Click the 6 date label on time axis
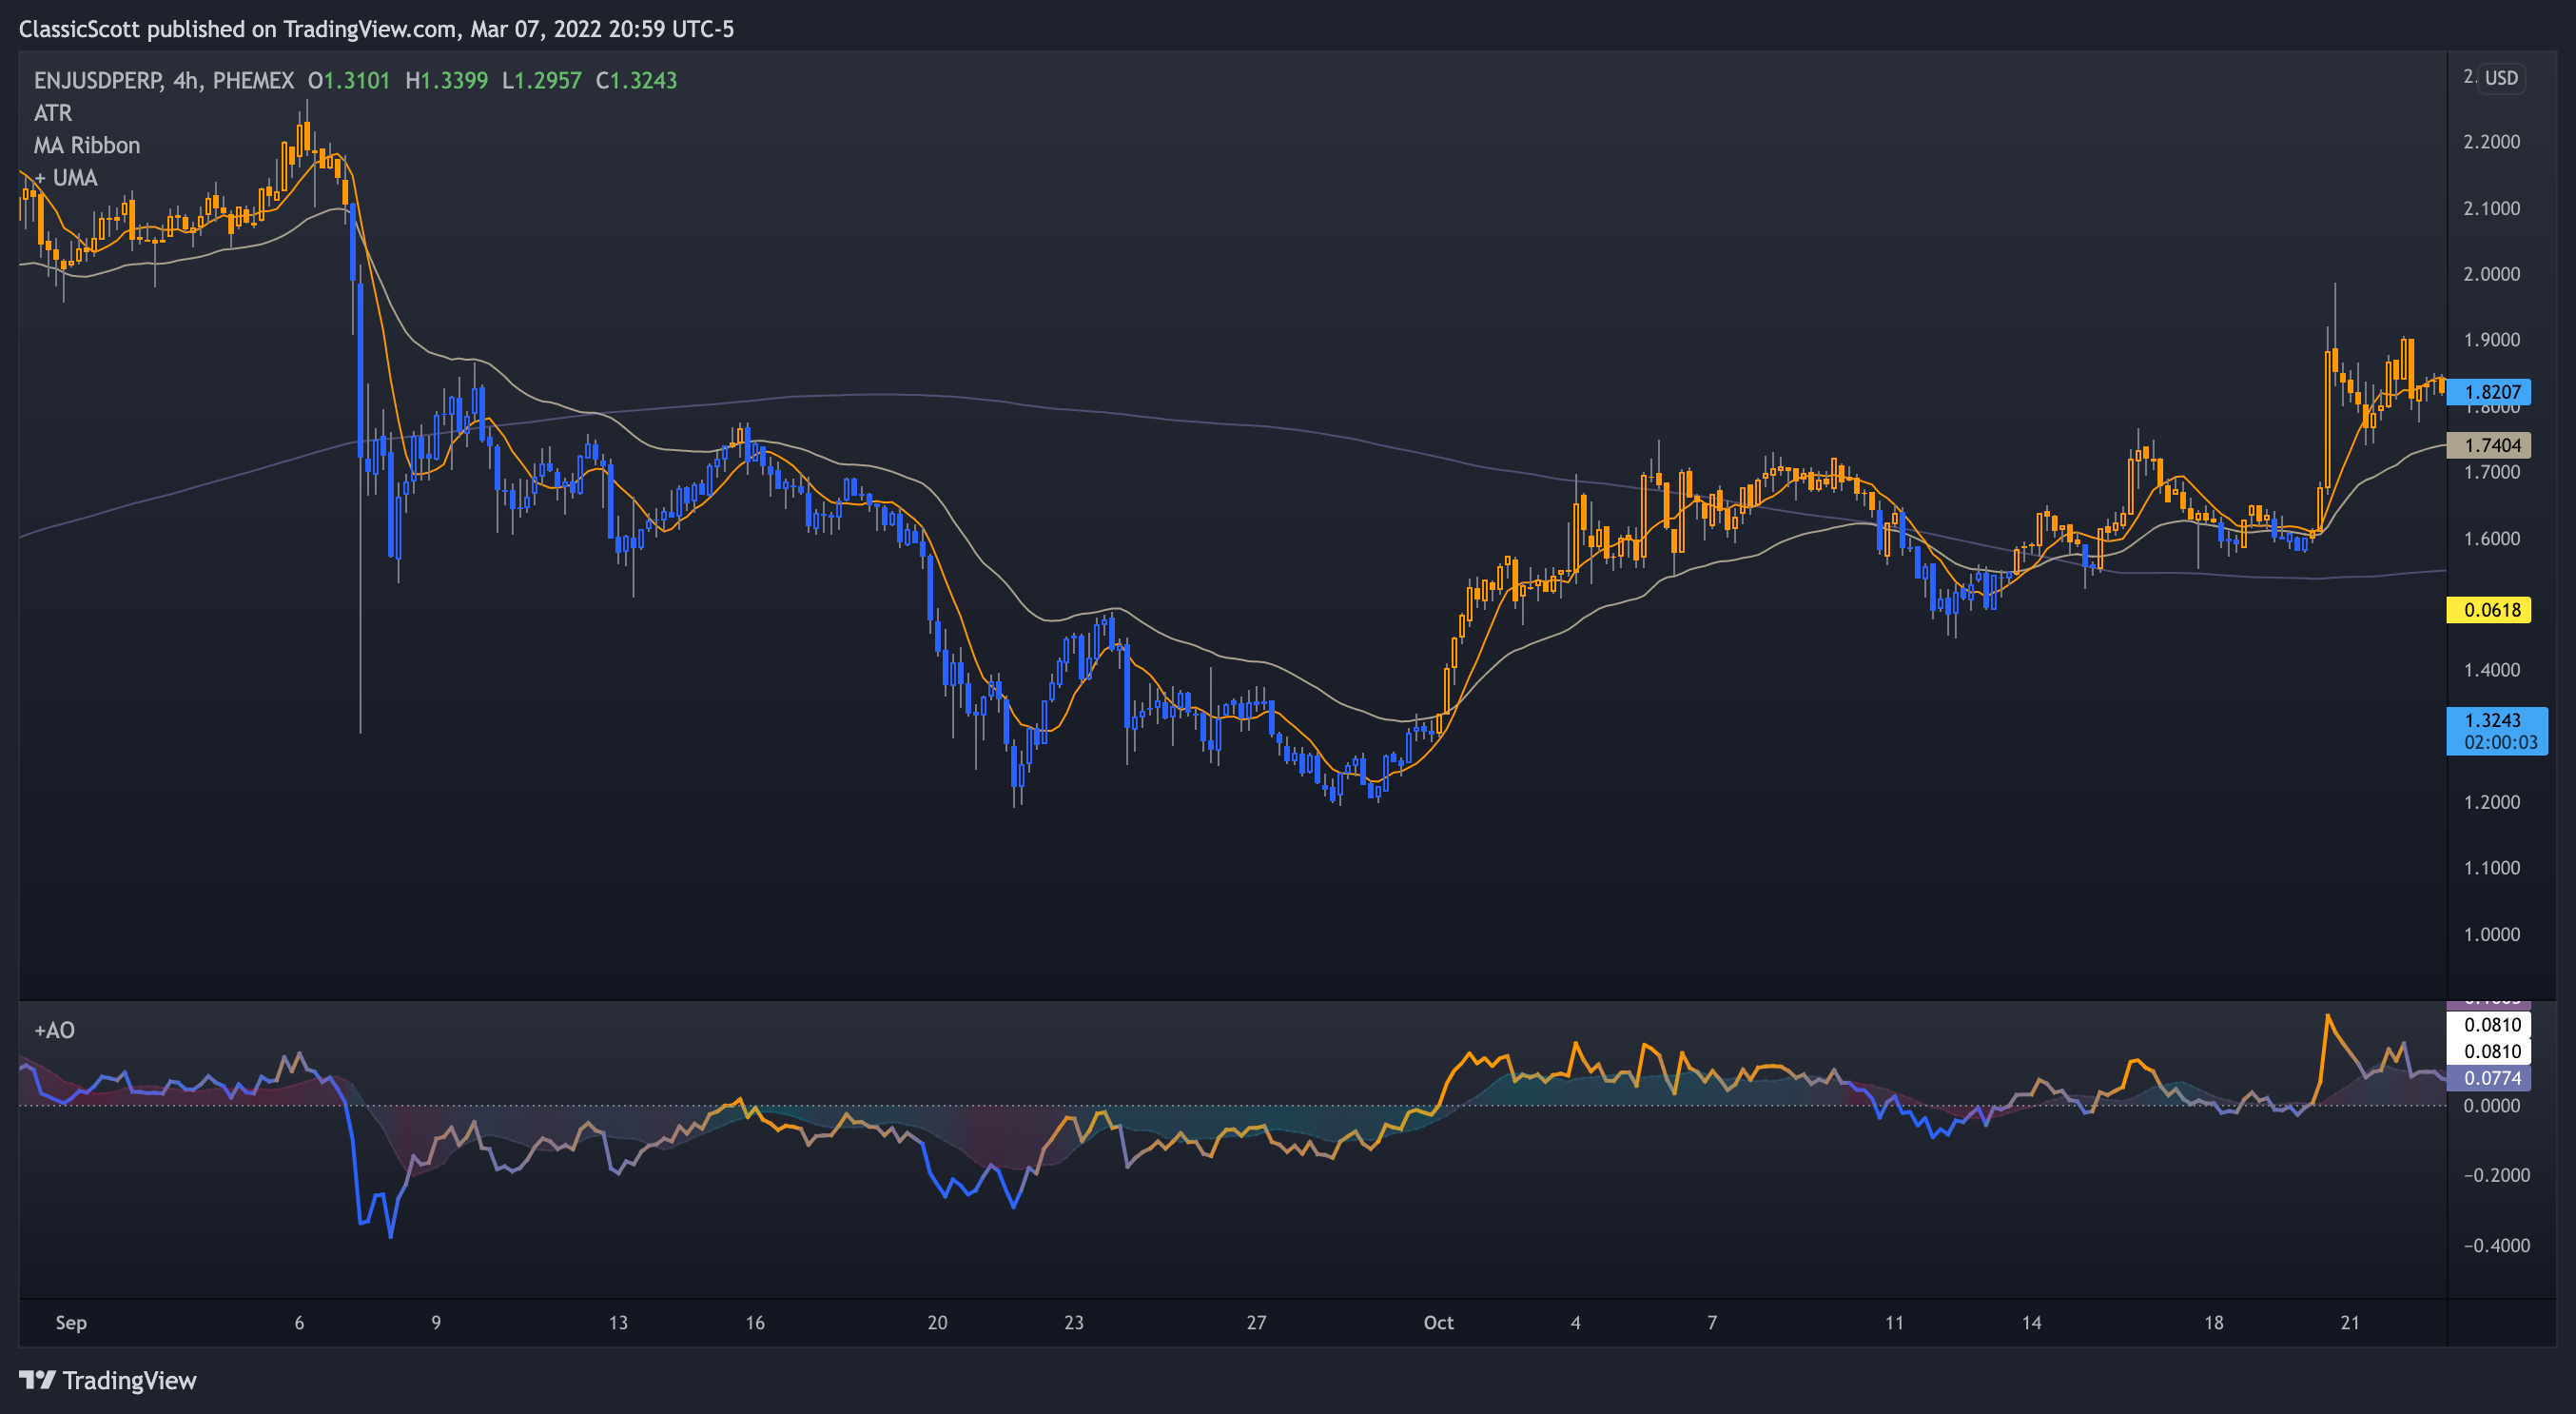Screen dimensions: 2576x1414 [x=299, y=1323]
